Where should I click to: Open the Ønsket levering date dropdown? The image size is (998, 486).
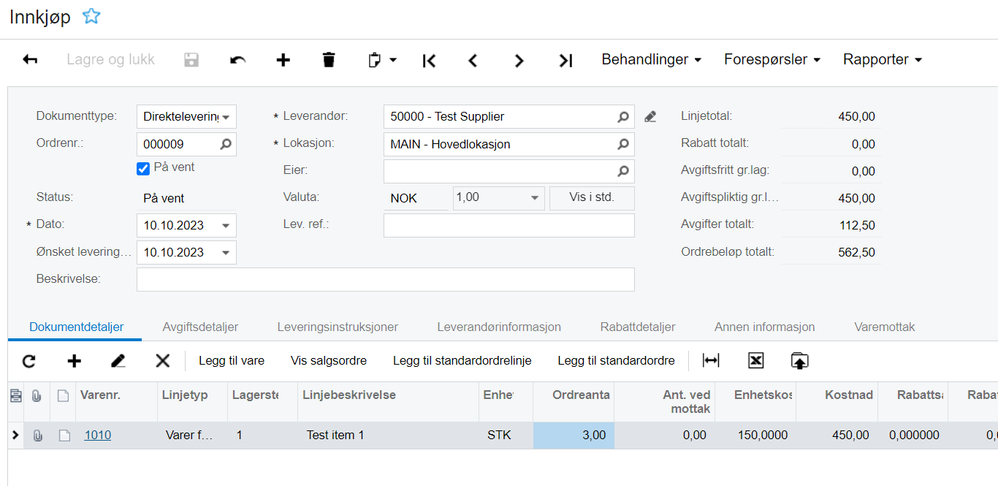click(226, 253)
